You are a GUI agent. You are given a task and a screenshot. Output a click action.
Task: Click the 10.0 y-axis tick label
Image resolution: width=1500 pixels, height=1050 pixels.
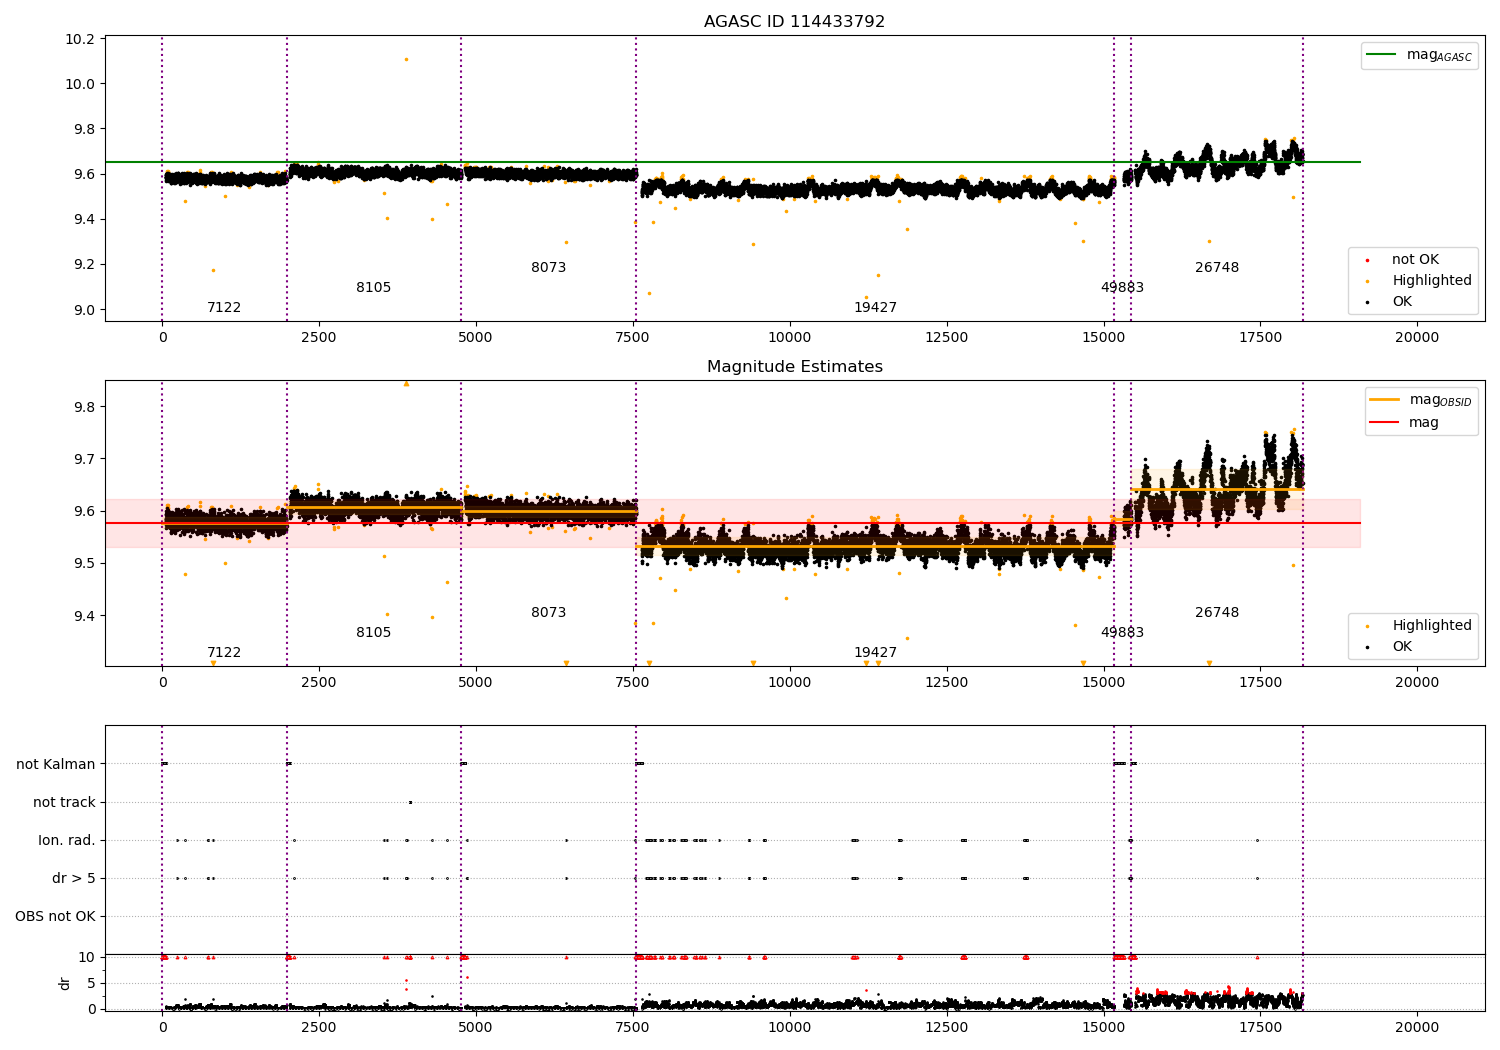click(79, 84)
